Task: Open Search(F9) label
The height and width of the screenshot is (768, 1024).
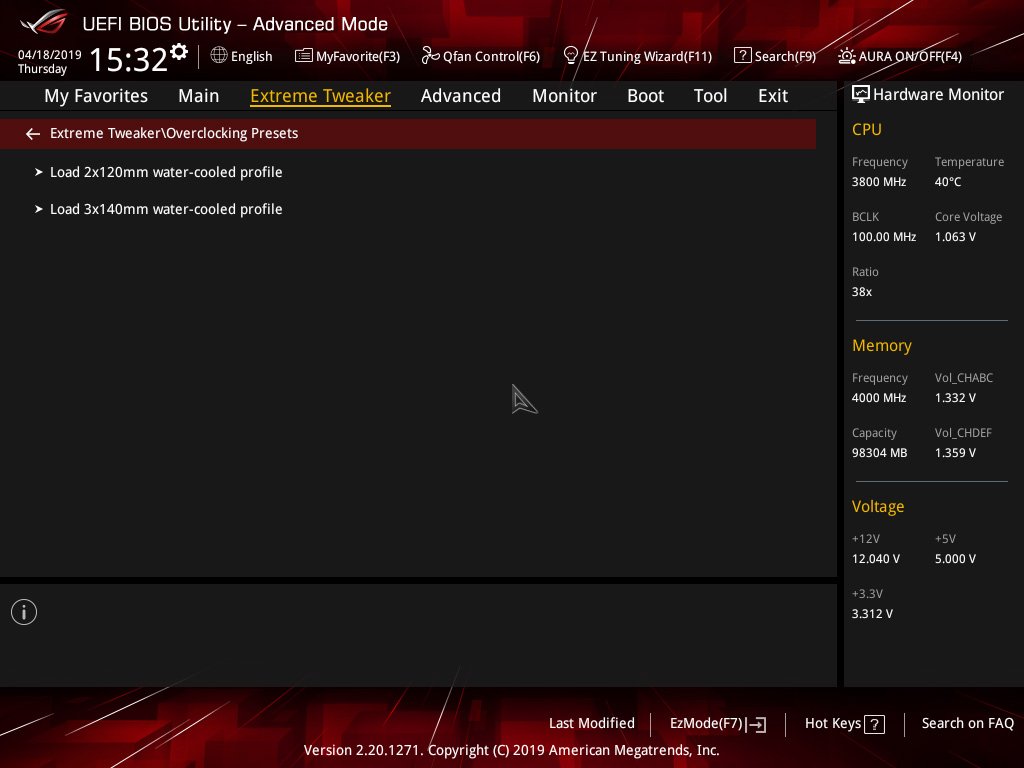Action: tap(785, 57)
